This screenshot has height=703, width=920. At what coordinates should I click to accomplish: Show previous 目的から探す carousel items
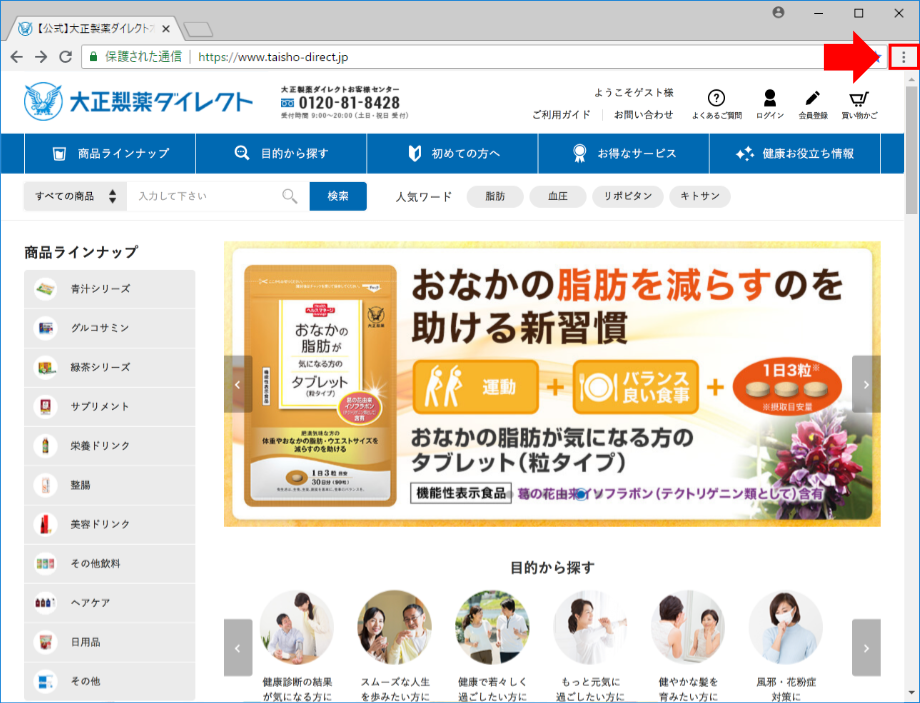click(238, 648)
